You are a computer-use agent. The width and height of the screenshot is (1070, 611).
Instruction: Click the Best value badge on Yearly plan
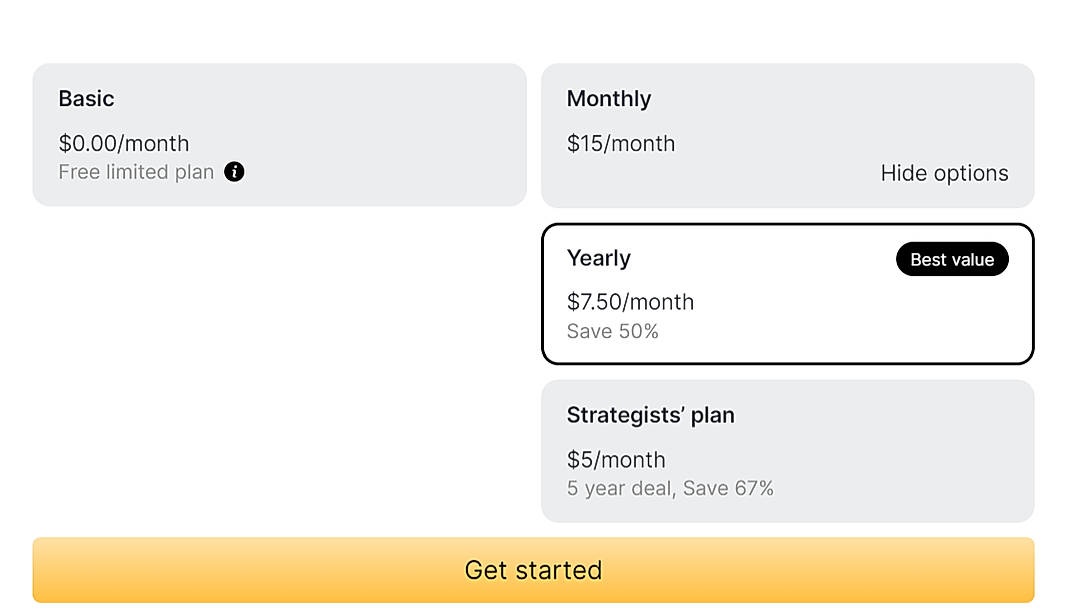pos(951,259)
